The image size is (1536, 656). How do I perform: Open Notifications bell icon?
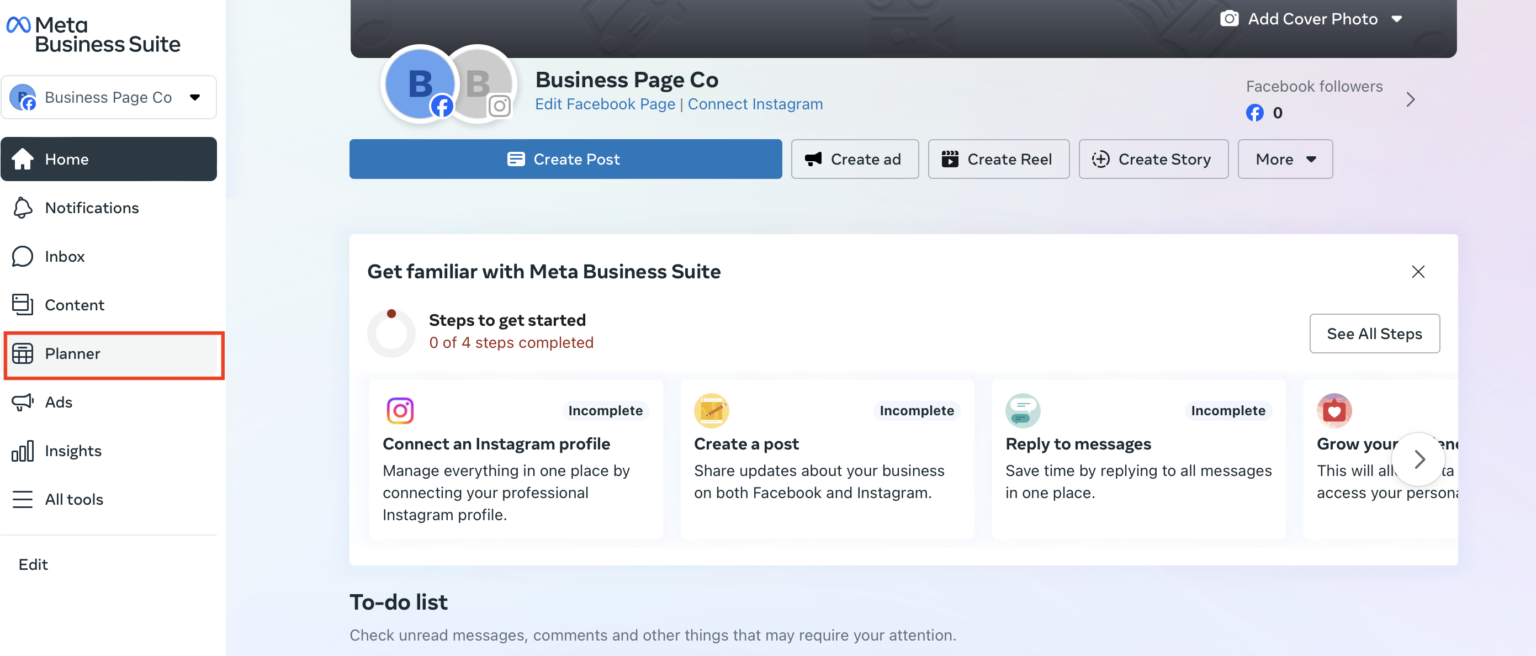pos(22,208)
